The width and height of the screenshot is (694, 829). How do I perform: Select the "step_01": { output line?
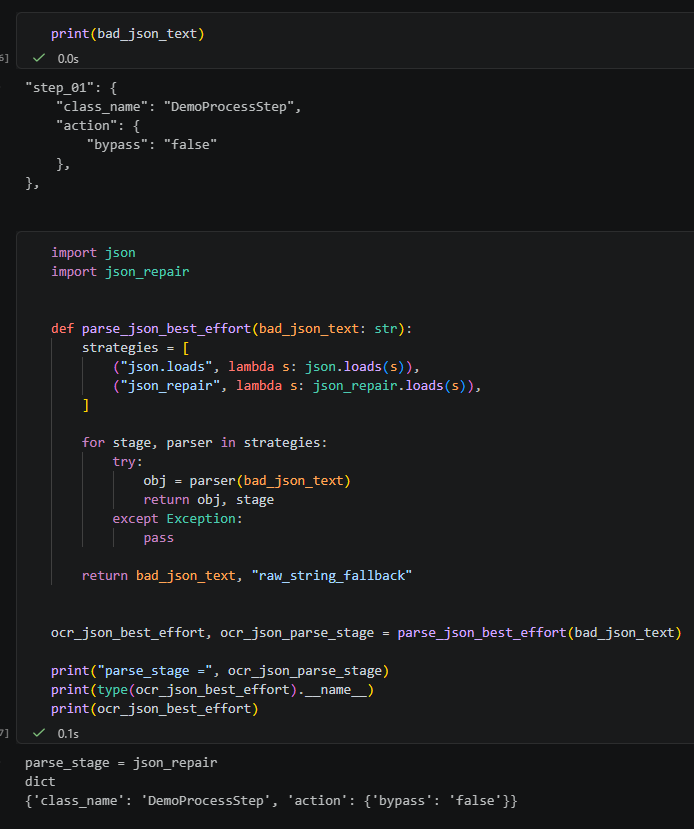[x=71, y=88]
